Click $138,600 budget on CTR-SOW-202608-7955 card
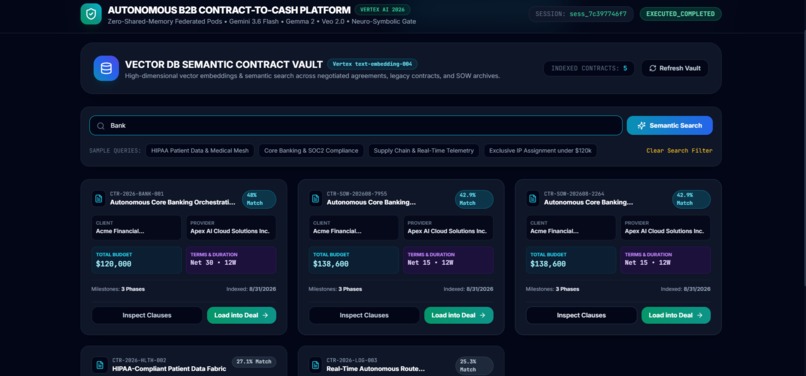The image size is (806, 376). click(x=331, y=264)
